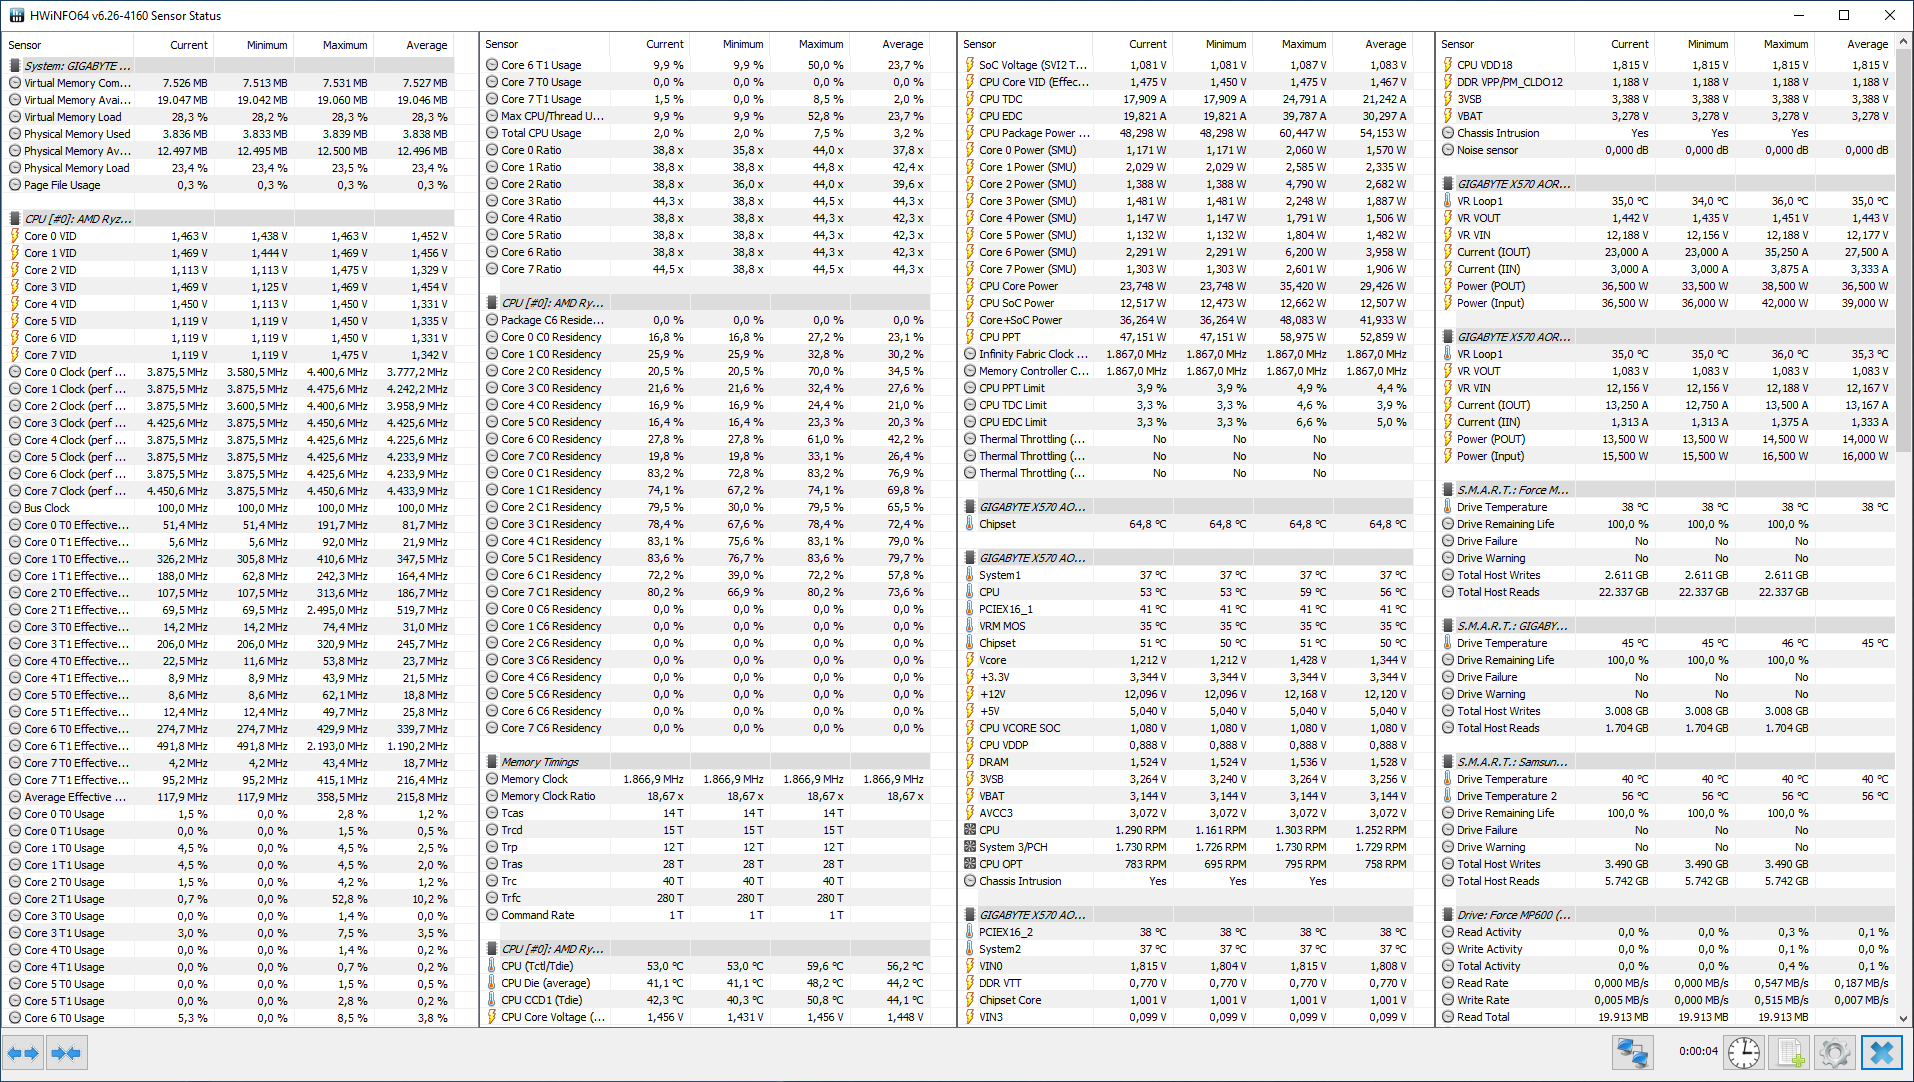Click the bolt icon beside DDR VTT

point(970,983)
